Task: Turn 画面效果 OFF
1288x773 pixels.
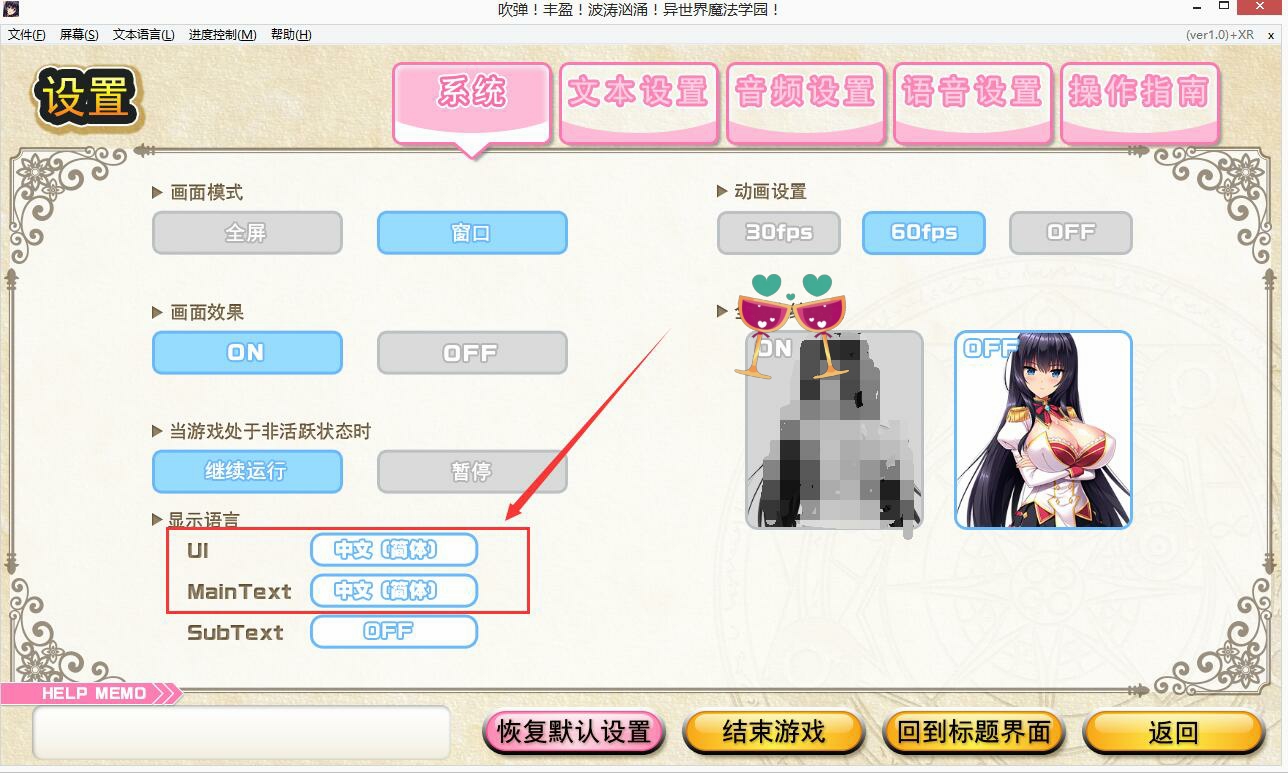Action: click(x=472, y=353)
